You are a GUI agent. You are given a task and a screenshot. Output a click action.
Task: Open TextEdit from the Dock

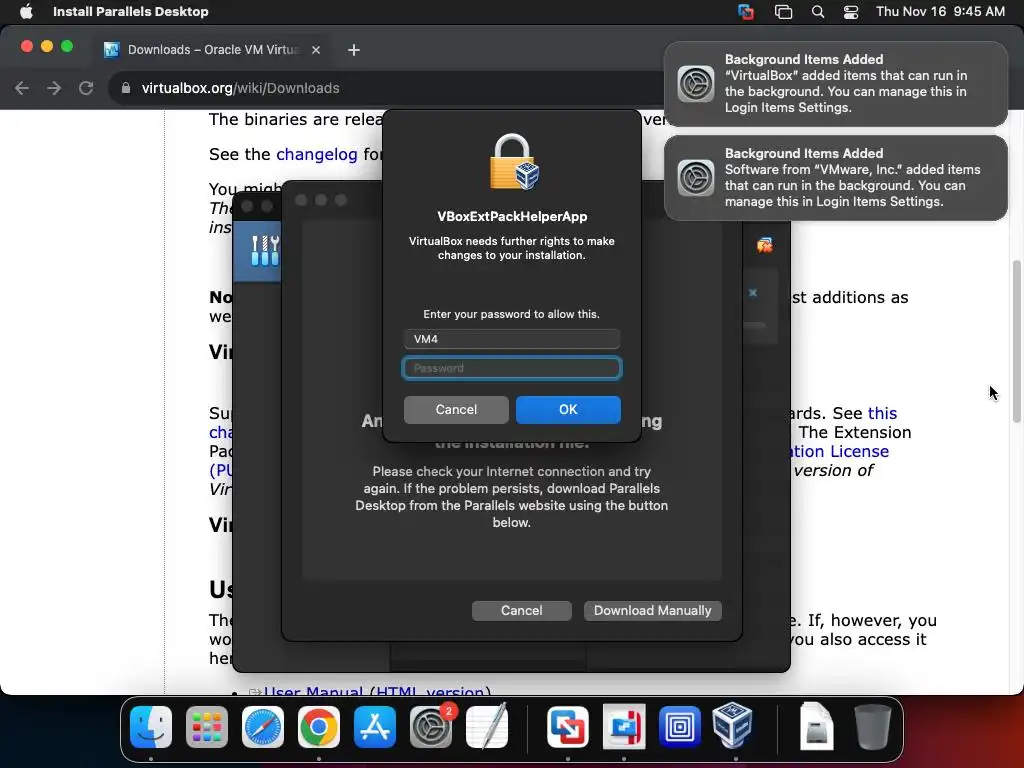pyautogui.click(x=487, y=727)
